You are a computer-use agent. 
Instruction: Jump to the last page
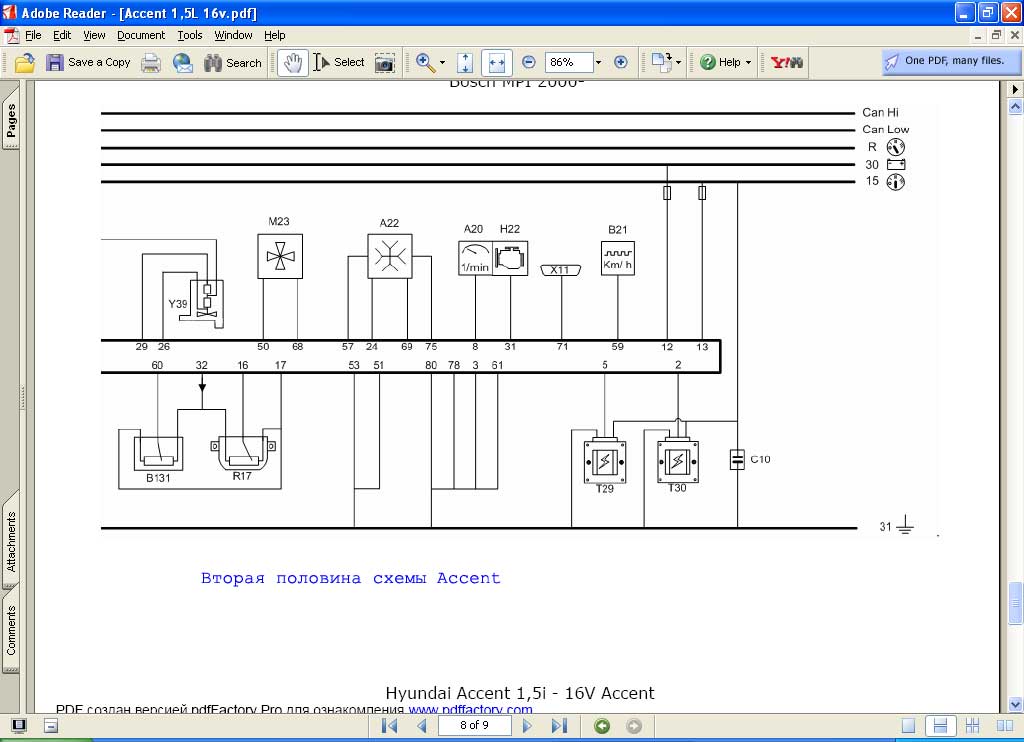(x=559, y=726)
